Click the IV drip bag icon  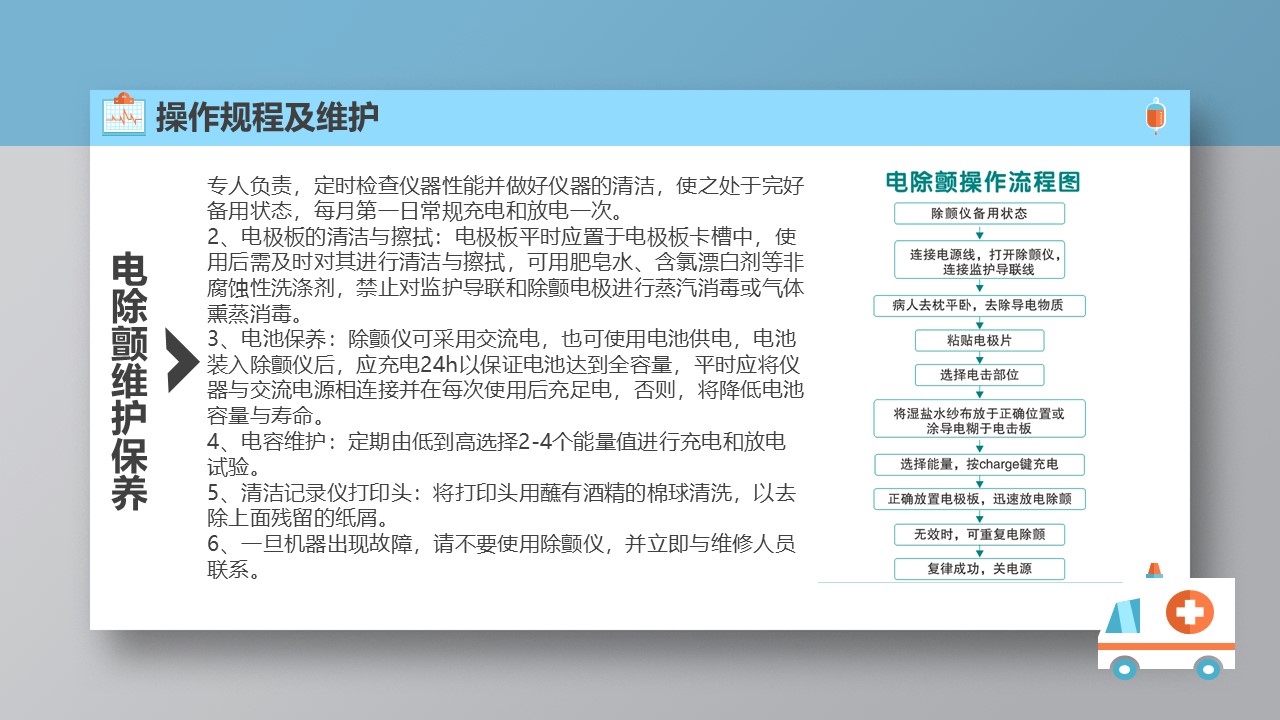[1156, 117]
